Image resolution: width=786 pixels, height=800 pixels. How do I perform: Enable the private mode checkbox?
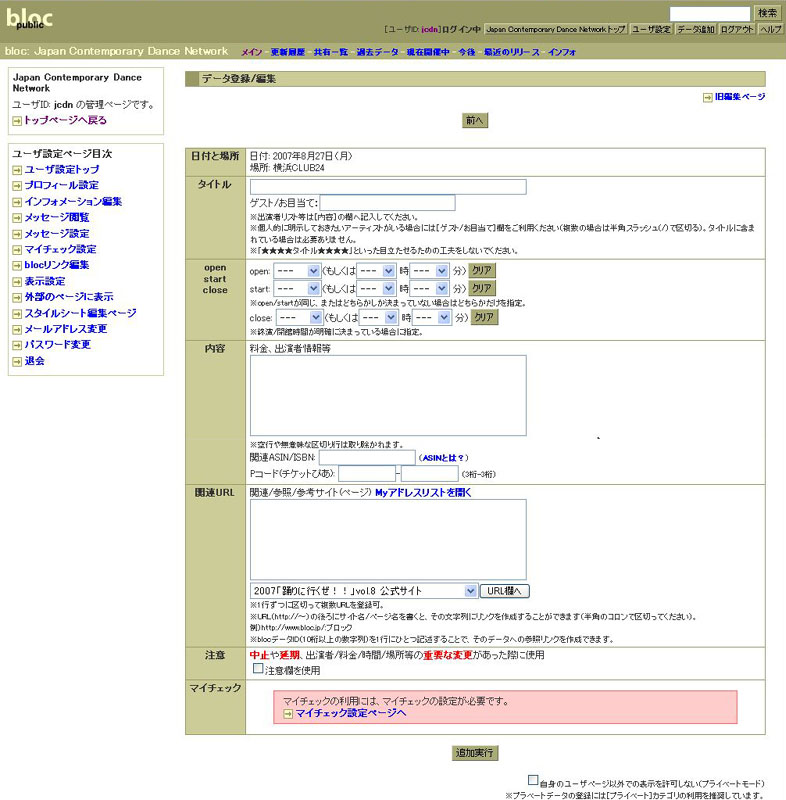(533, 780)
